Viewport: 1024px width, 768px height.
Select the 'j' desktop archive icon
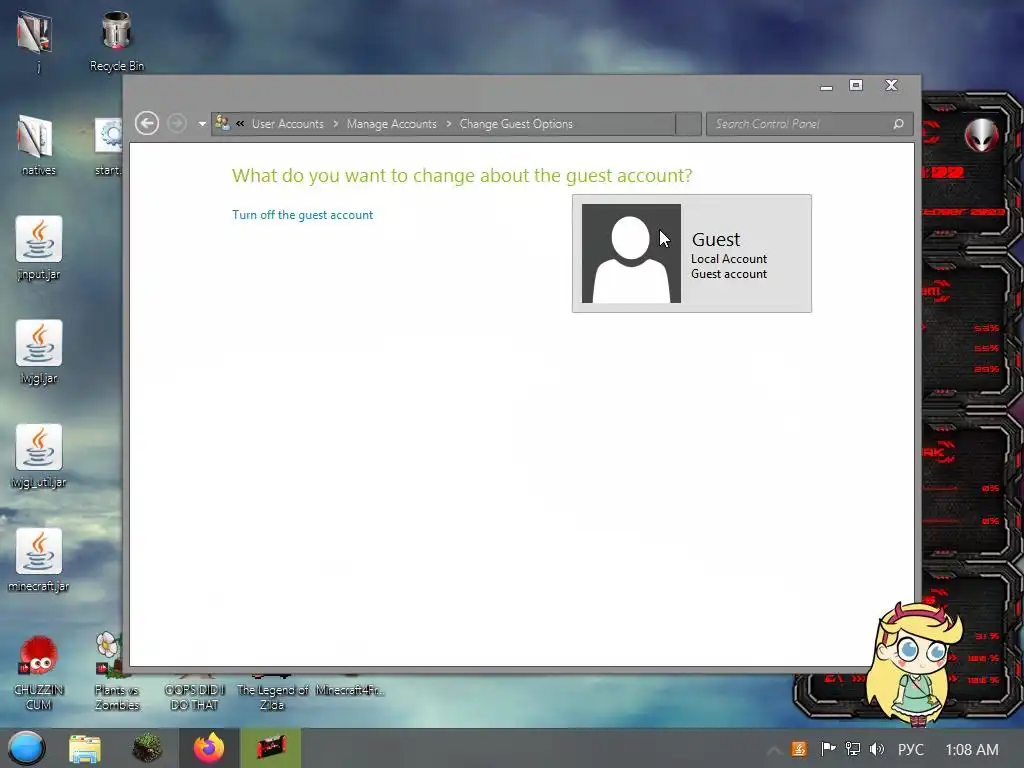(37, 40)
